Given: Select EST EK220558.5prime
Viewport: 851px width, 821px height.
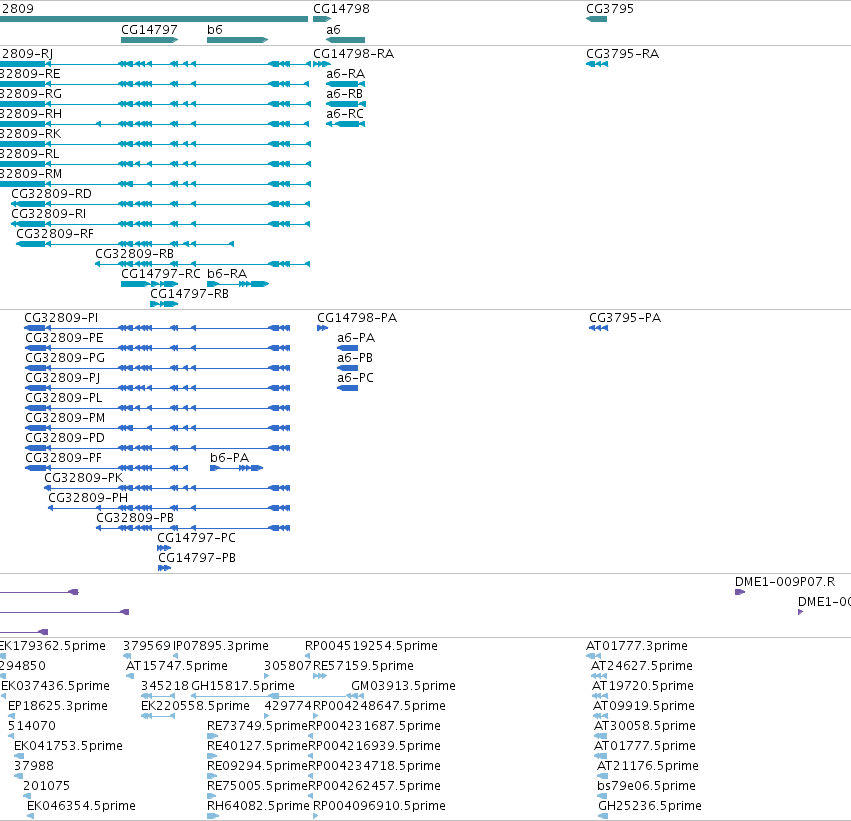Looking at the screenshot, I should click(158, 716).
